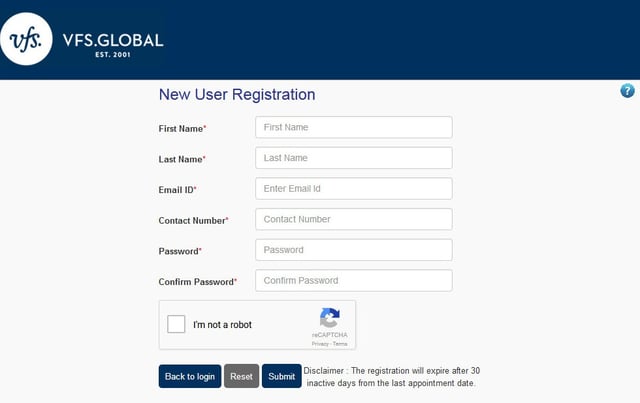Submit the registration form

click(282, 376)
